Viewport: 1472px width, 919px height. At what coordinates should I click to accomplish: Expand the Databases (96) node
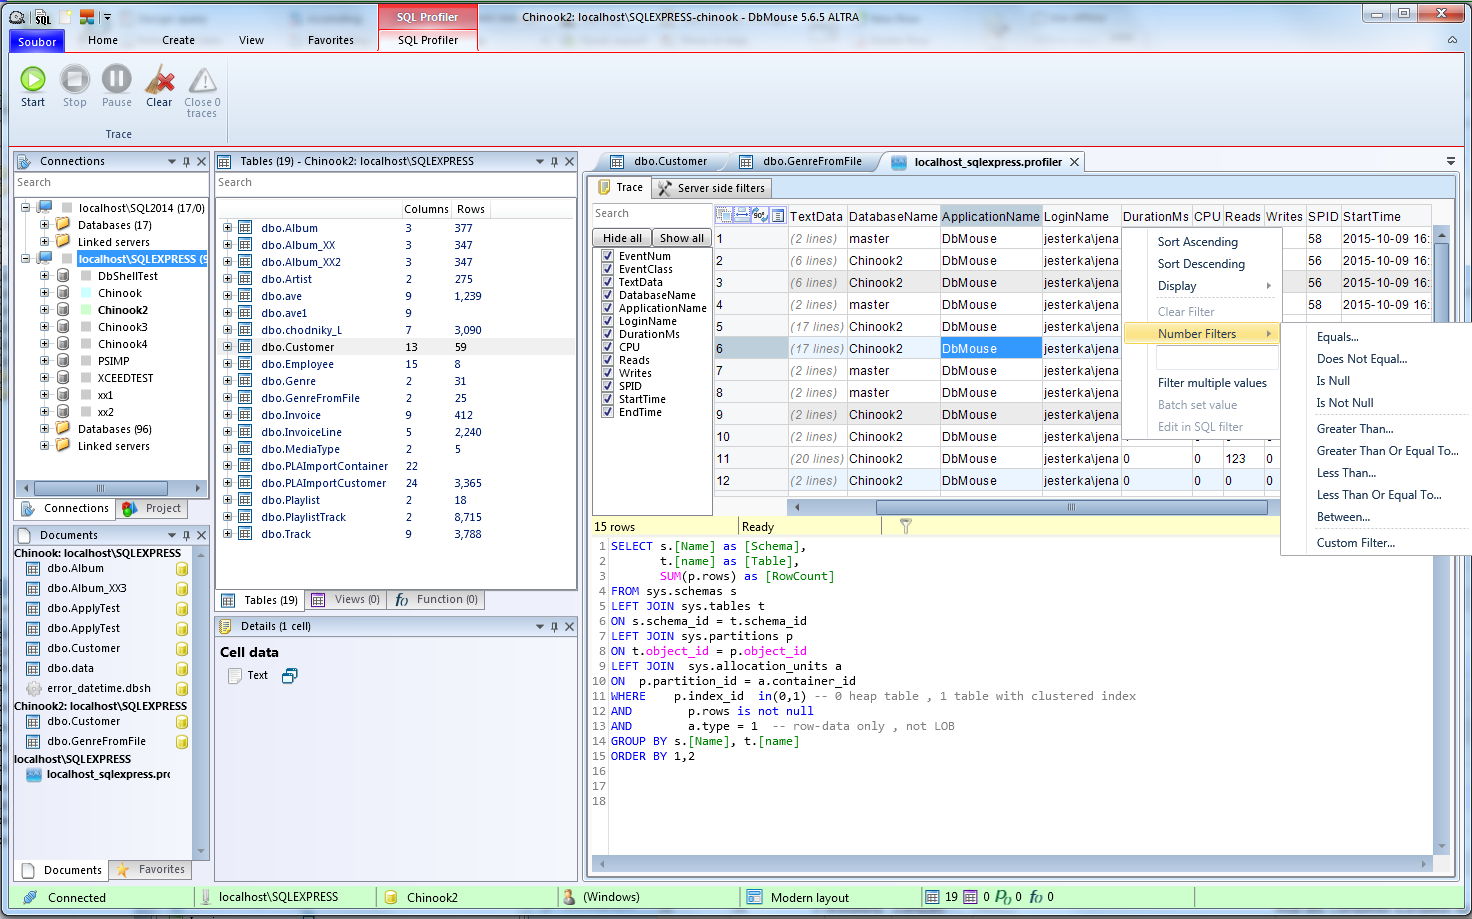(44, 429)
